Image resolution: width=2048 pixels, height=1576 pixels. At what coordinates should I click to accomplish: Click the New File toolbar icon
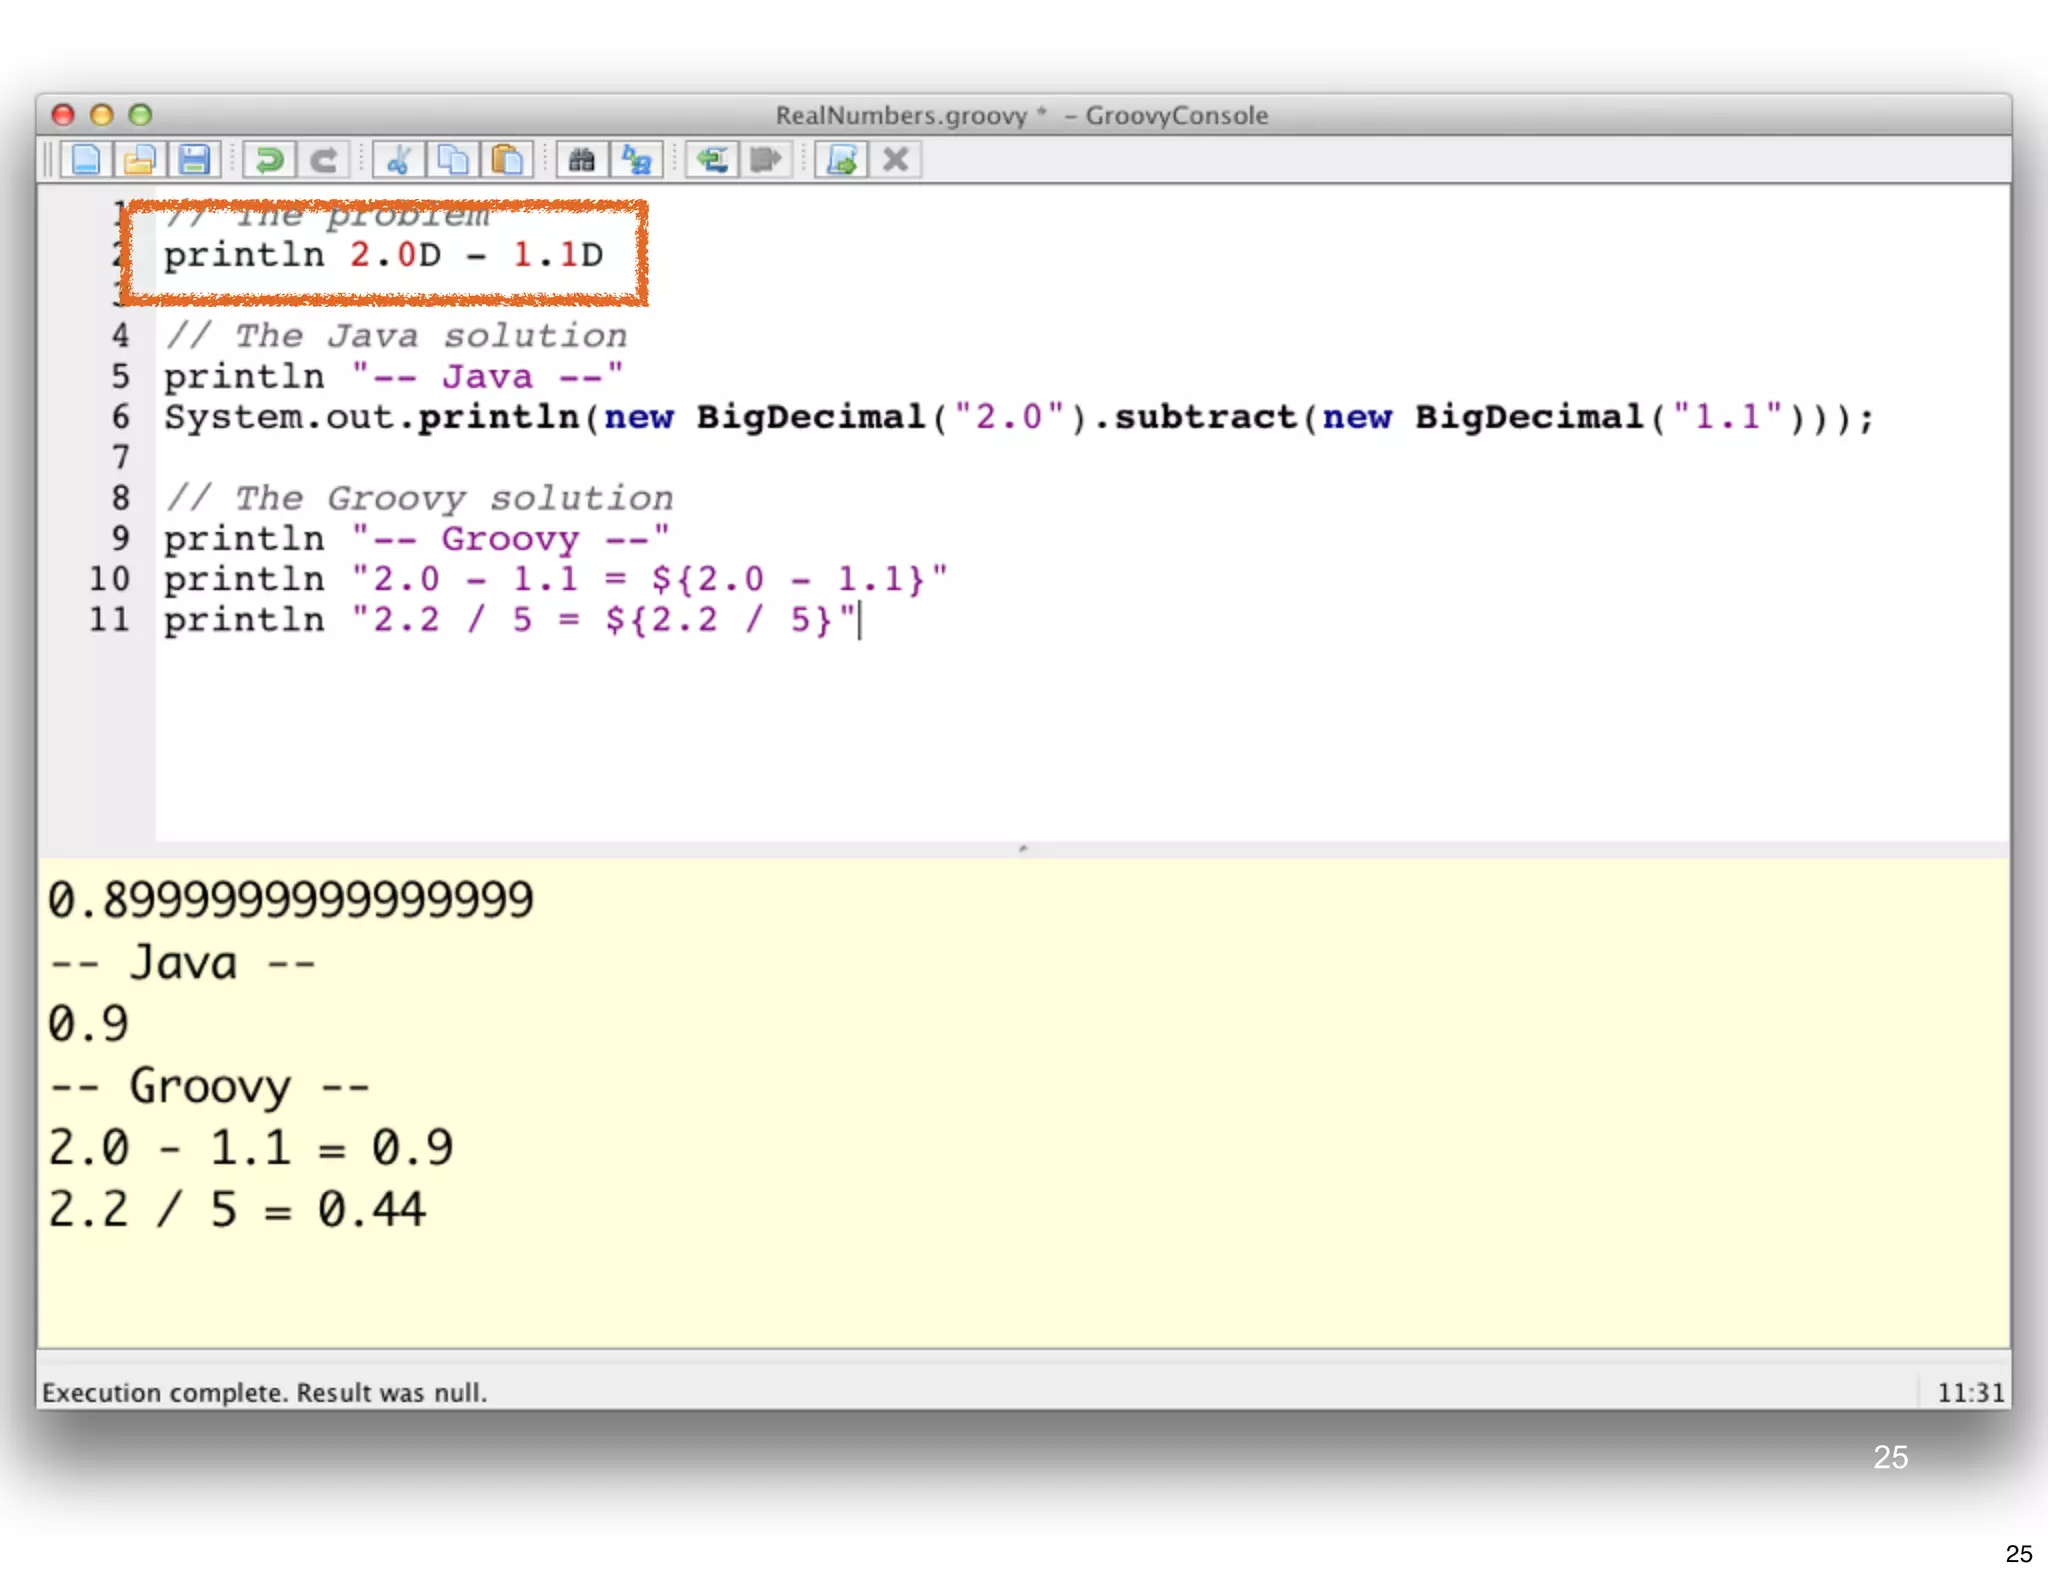pyautogui.click(x=87, y=160)
